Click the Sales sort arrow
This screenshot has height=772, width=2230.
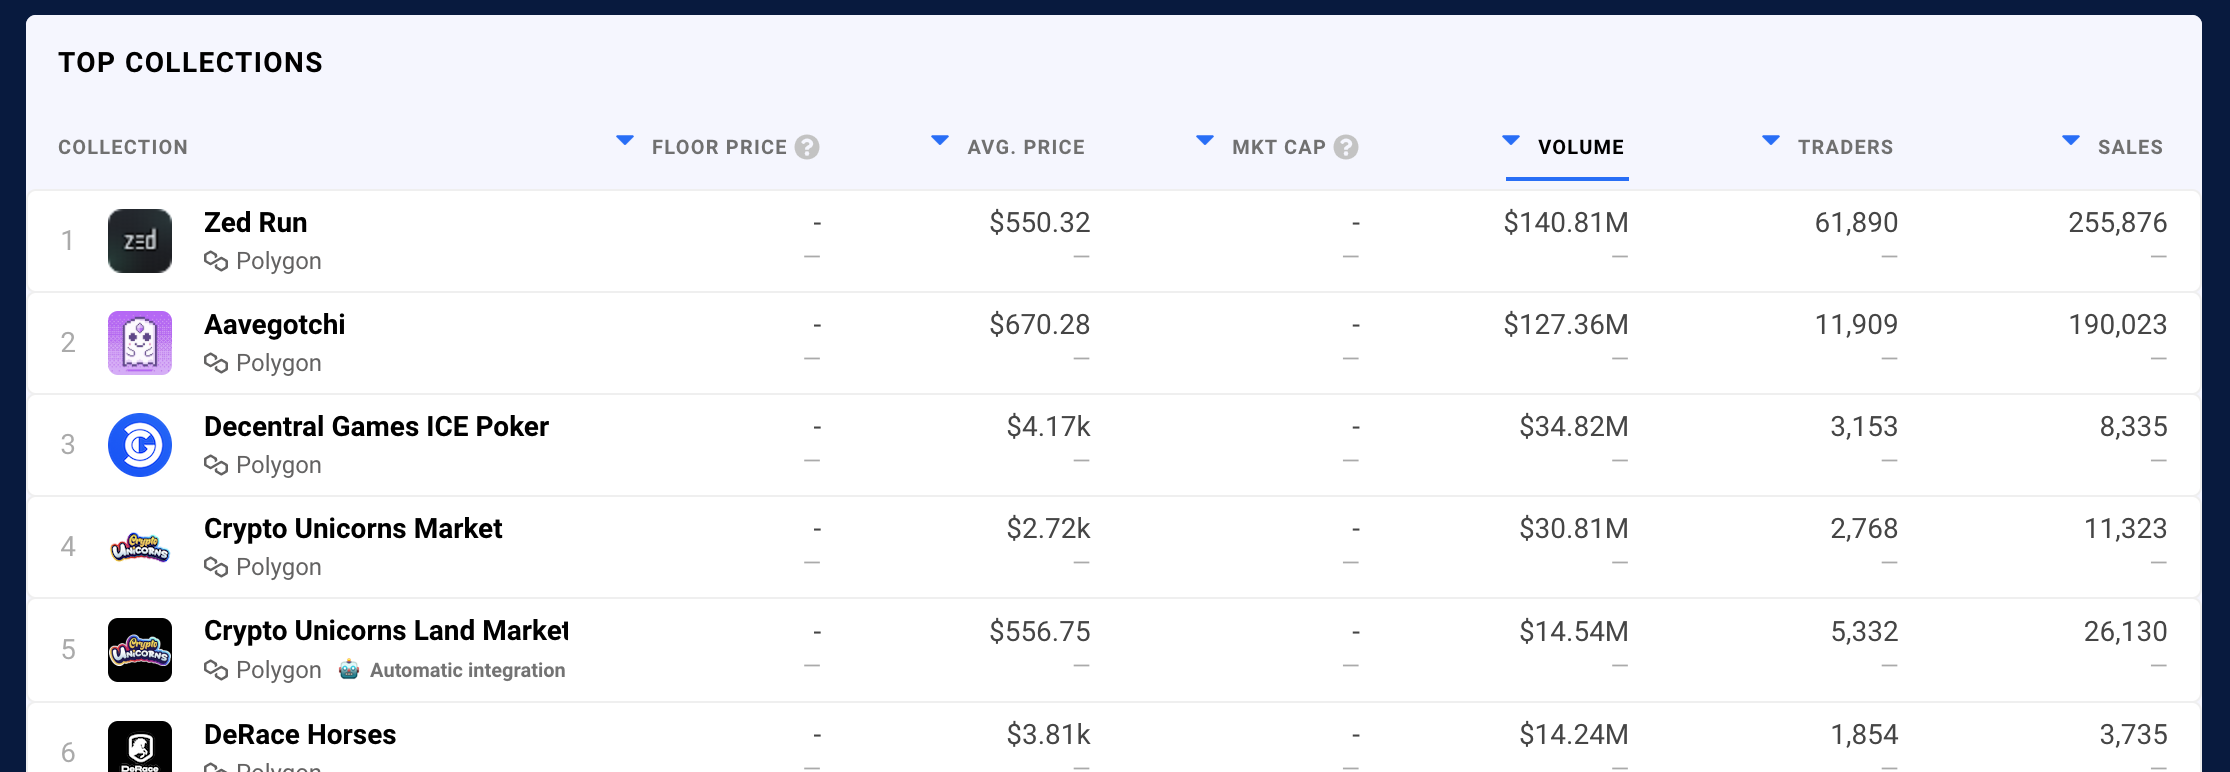pyautogui.click(x=2071, y=141)
